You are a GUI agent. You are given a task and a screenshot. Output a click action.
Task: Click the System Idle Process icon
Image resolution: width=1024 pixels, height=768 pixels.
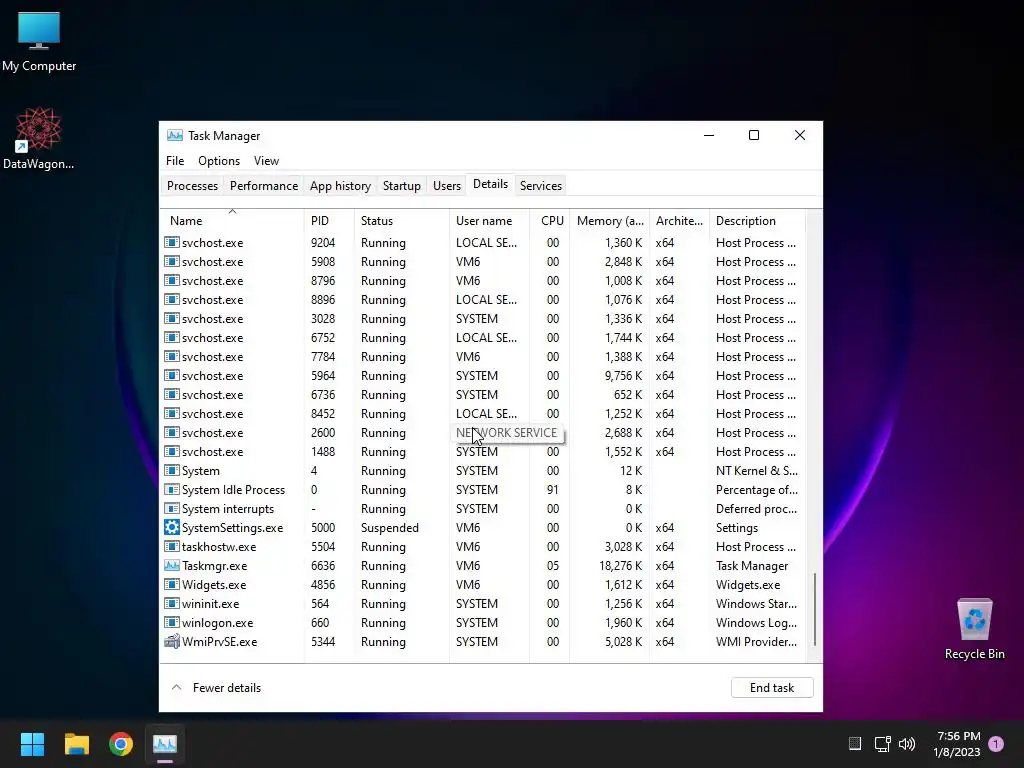click(172, 490)
